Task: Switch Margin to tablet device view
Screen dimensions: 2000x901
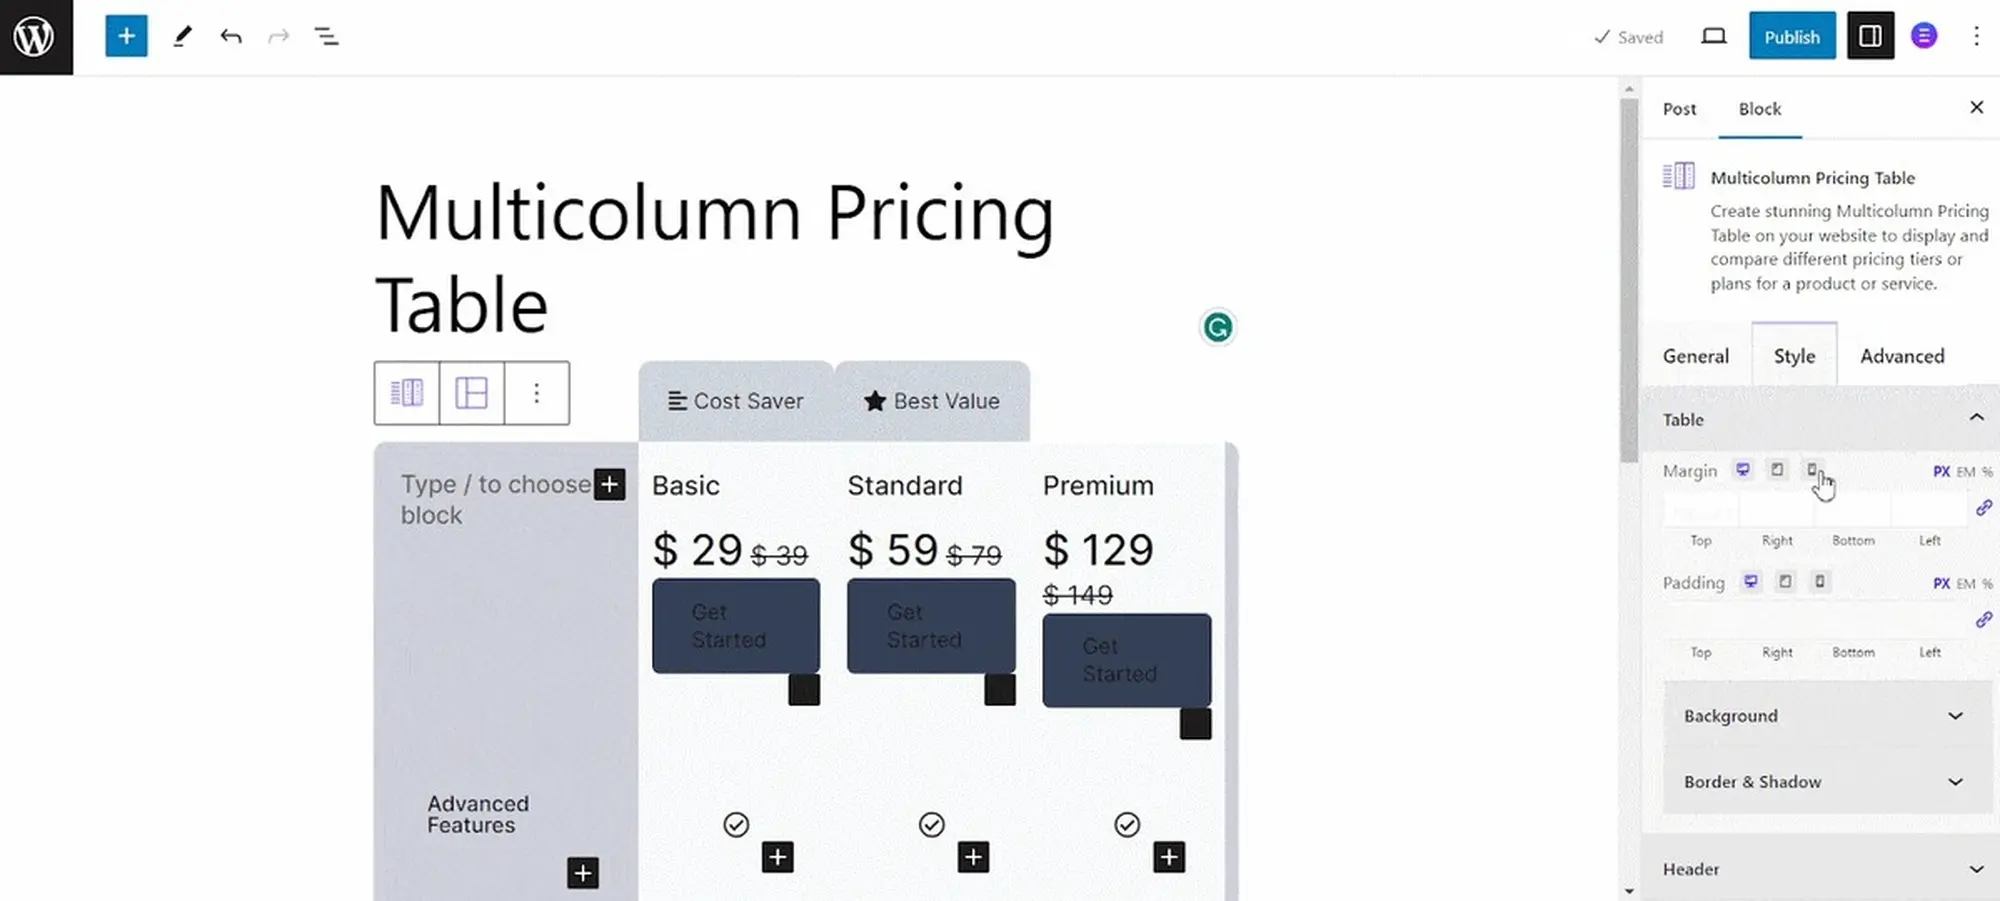Action: [x=1777, y=470]
